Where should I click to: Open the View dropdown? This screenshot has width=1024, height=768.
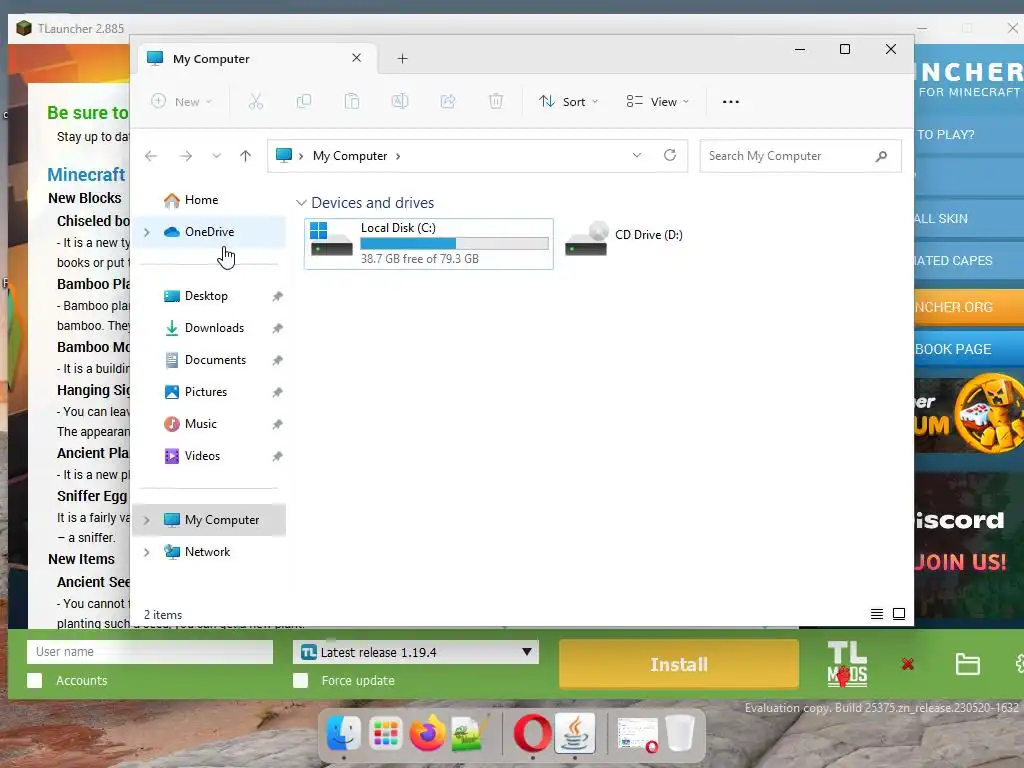pos(658,101)
